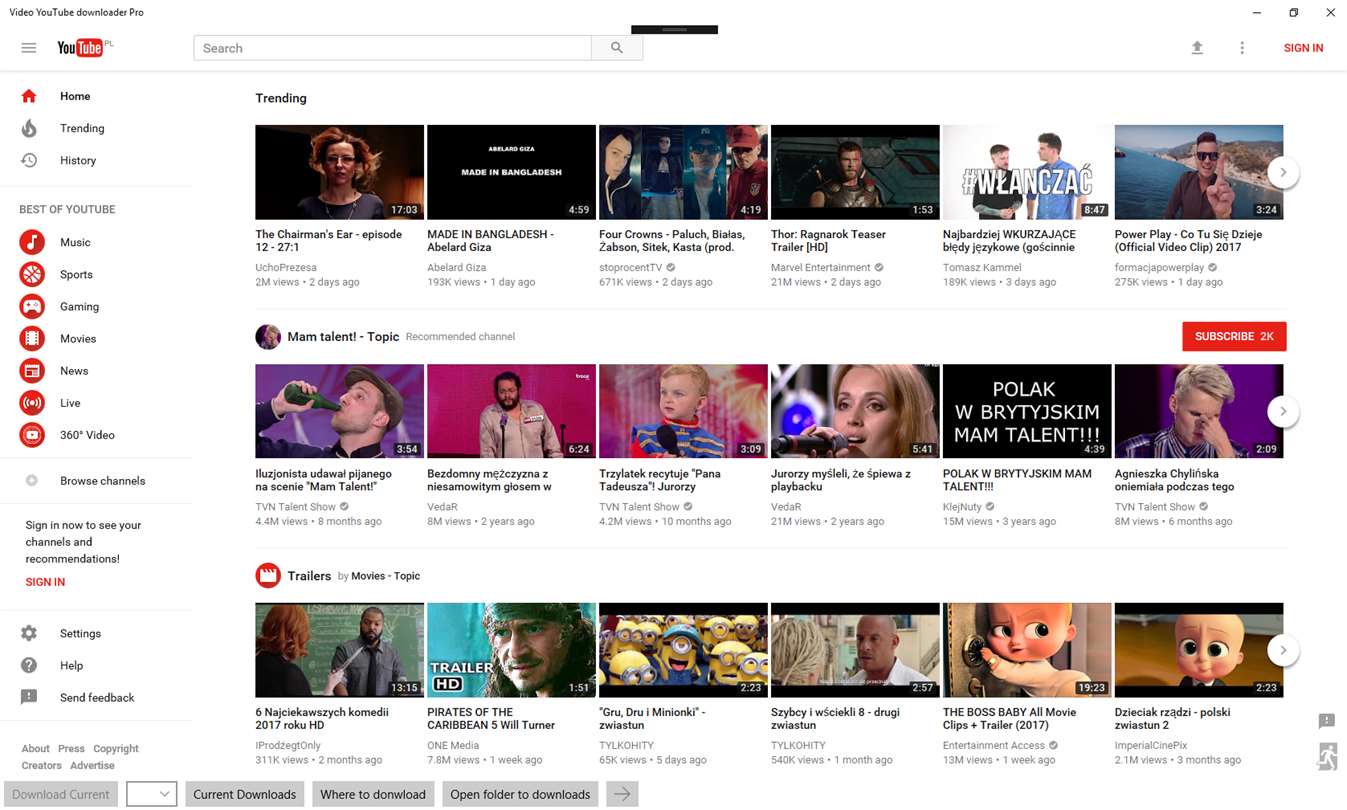Open the Advertise footer link
The image size is (1347, 810).
[x=92, y=765]
